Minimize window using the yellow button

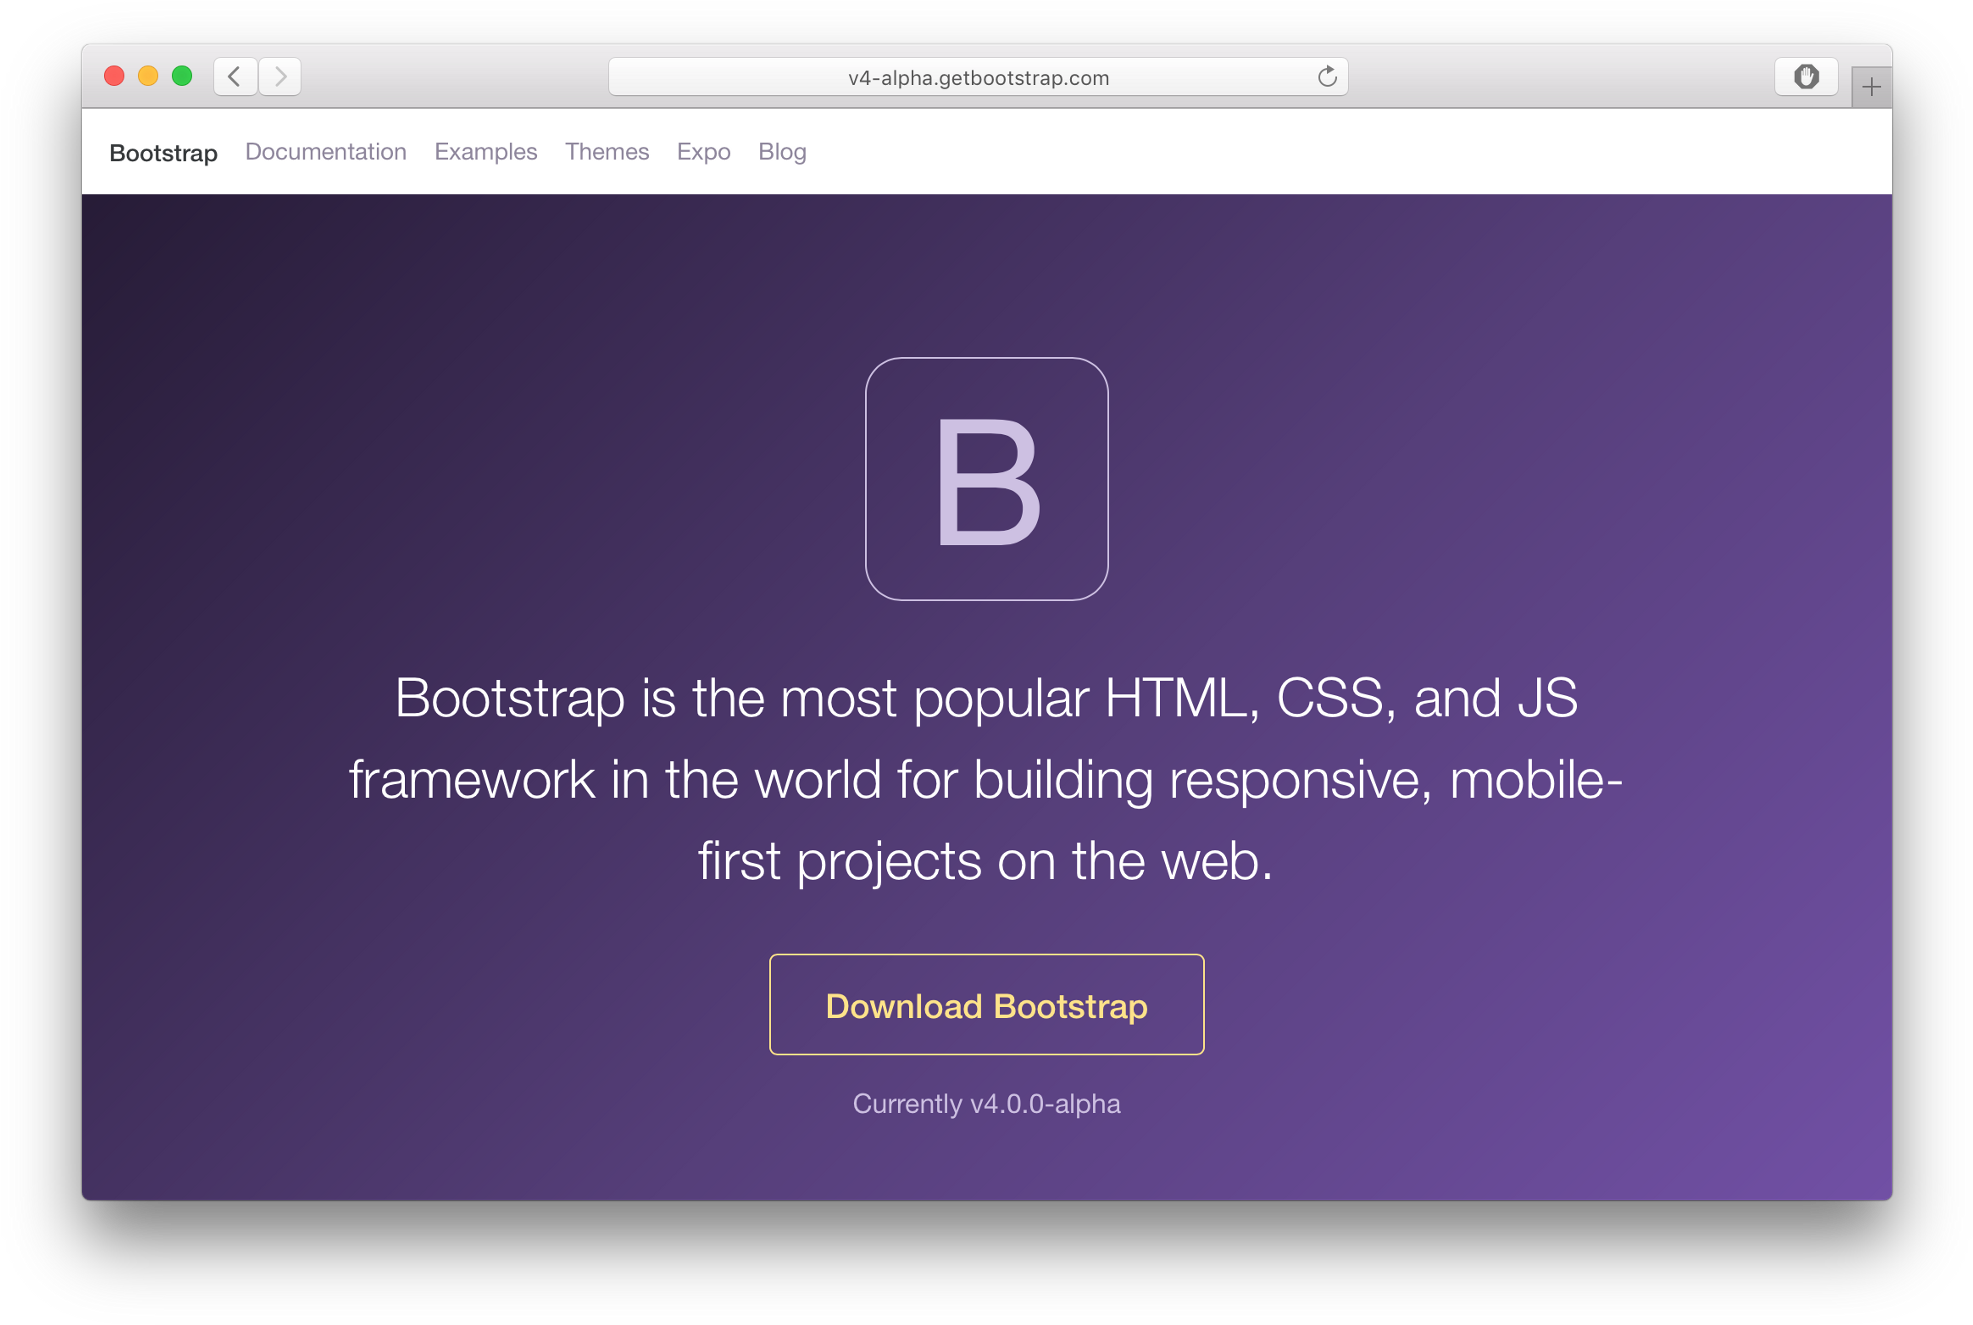[148, 76]
